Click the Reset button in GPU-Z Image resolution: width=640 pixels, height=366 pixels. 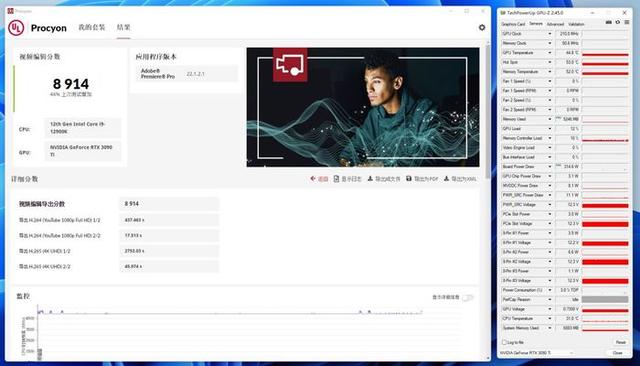[x=620, y=342]
